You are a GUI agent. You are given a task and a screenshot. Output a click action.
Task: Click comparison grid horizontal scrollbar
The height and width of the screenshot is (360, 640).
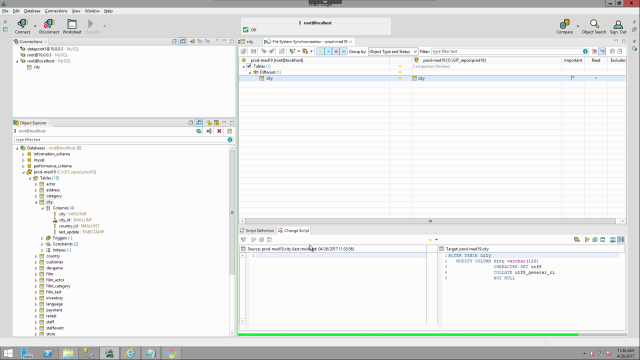pyautogui.click(x=430, y=221)
